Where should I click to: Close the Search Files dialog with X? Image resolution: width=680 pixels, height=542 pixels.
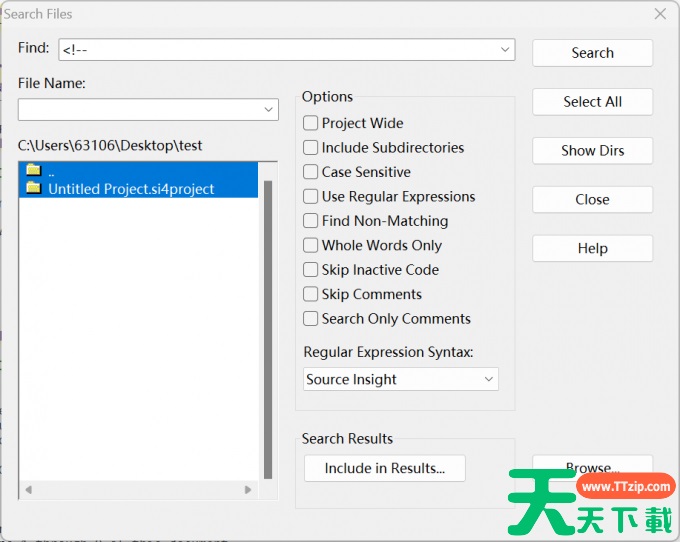(660, 14)
